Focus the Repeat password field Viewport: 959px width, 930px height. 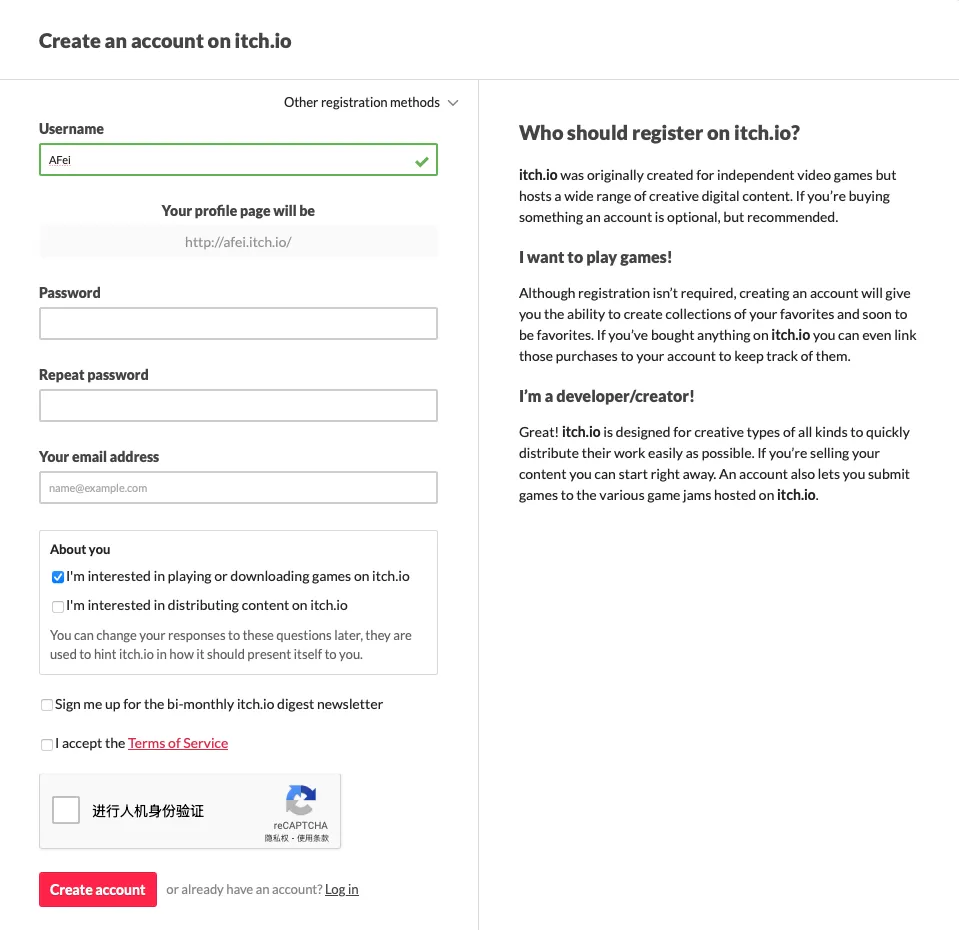(x=238, y=405)
